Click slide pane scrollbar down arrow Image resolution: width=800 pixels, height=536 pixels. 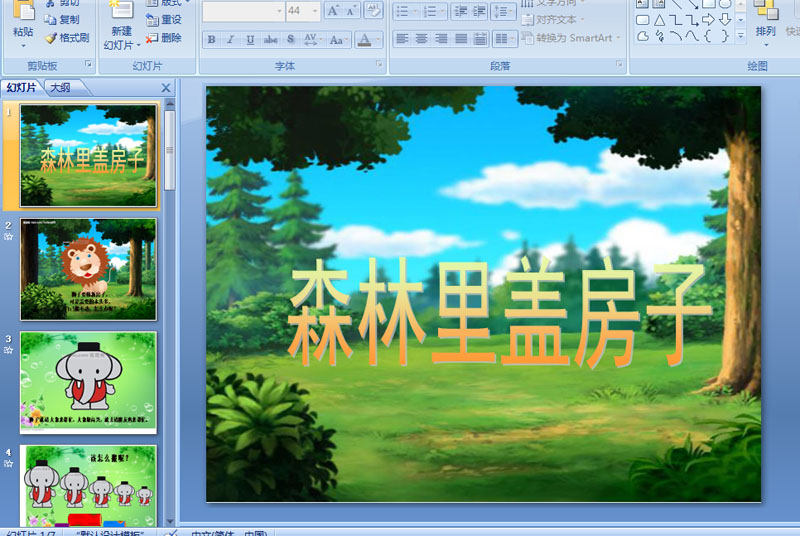[x=170, y=521]
